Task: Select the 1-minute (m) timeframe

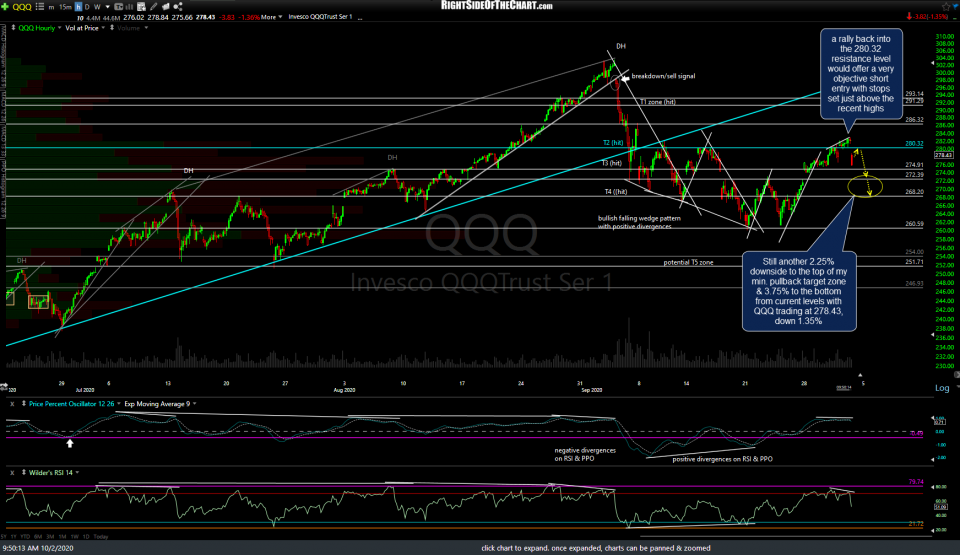Action: (x=51, y=7)
